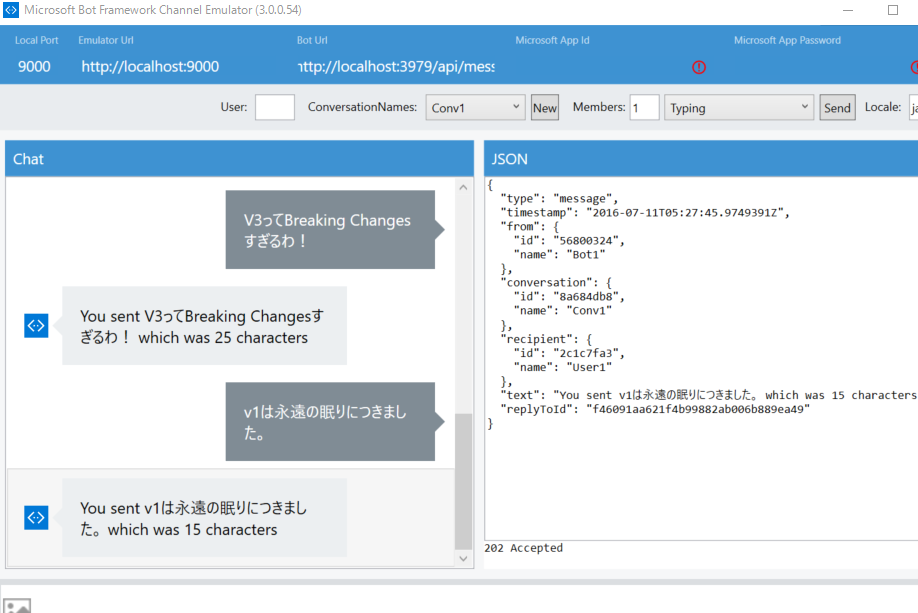Screen dimensions: 918x613
Task: Click bot avatar icon beside the 25 characters reply
Action: 36,326
